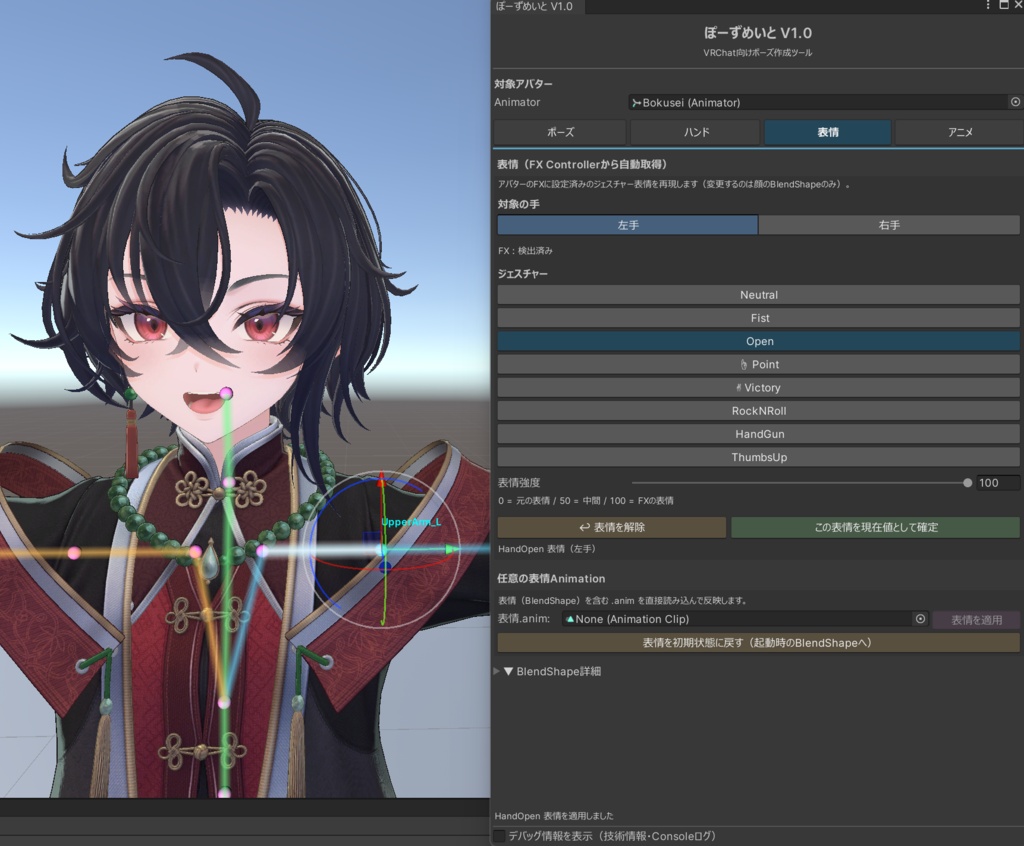The width and height of the screenshot is (1024, 846).
Task: Click the 表情を適用 button
Action: 976,619
